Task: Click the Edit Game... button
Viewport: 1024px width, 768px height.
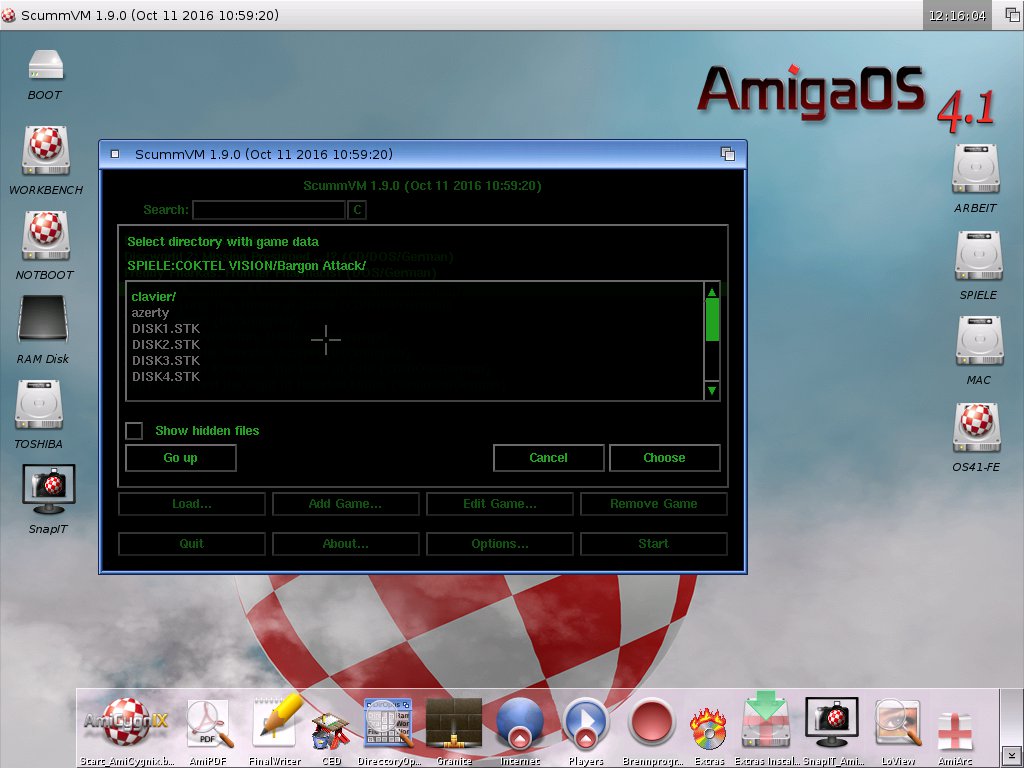Action: 500,504
